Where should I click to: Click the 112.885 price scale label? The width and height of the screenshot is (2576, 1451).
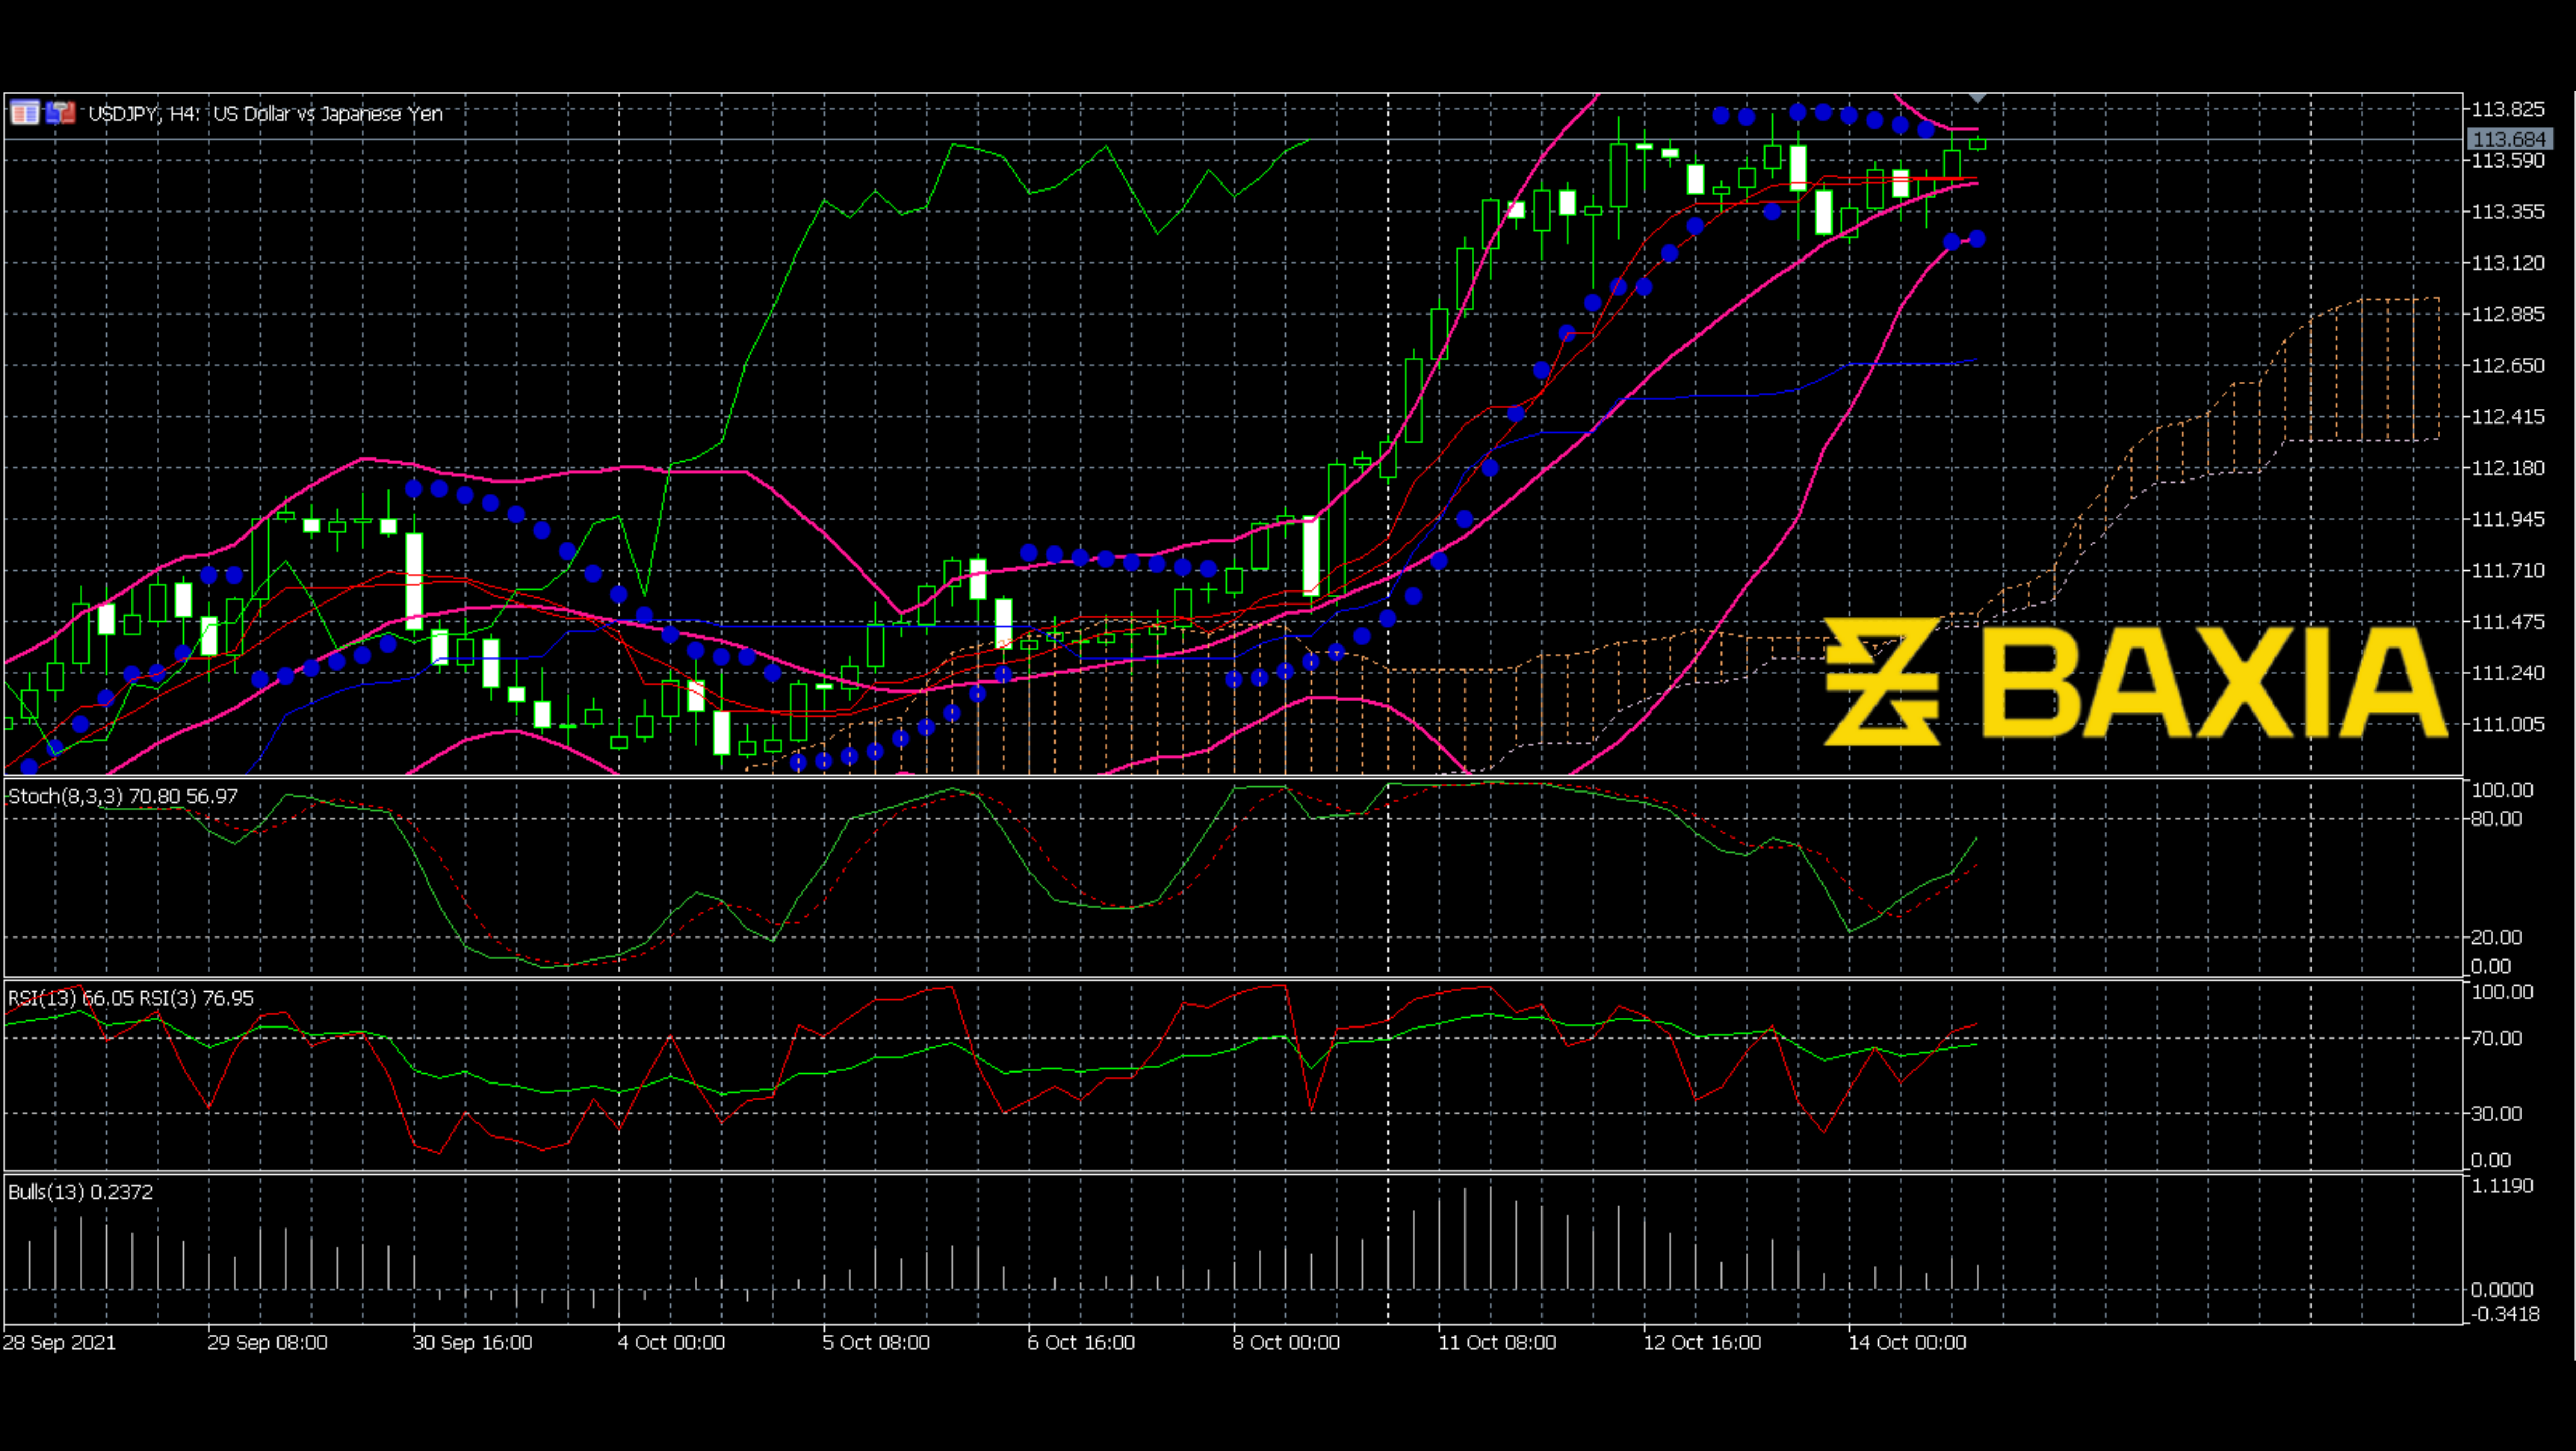tap(2508, 314)
